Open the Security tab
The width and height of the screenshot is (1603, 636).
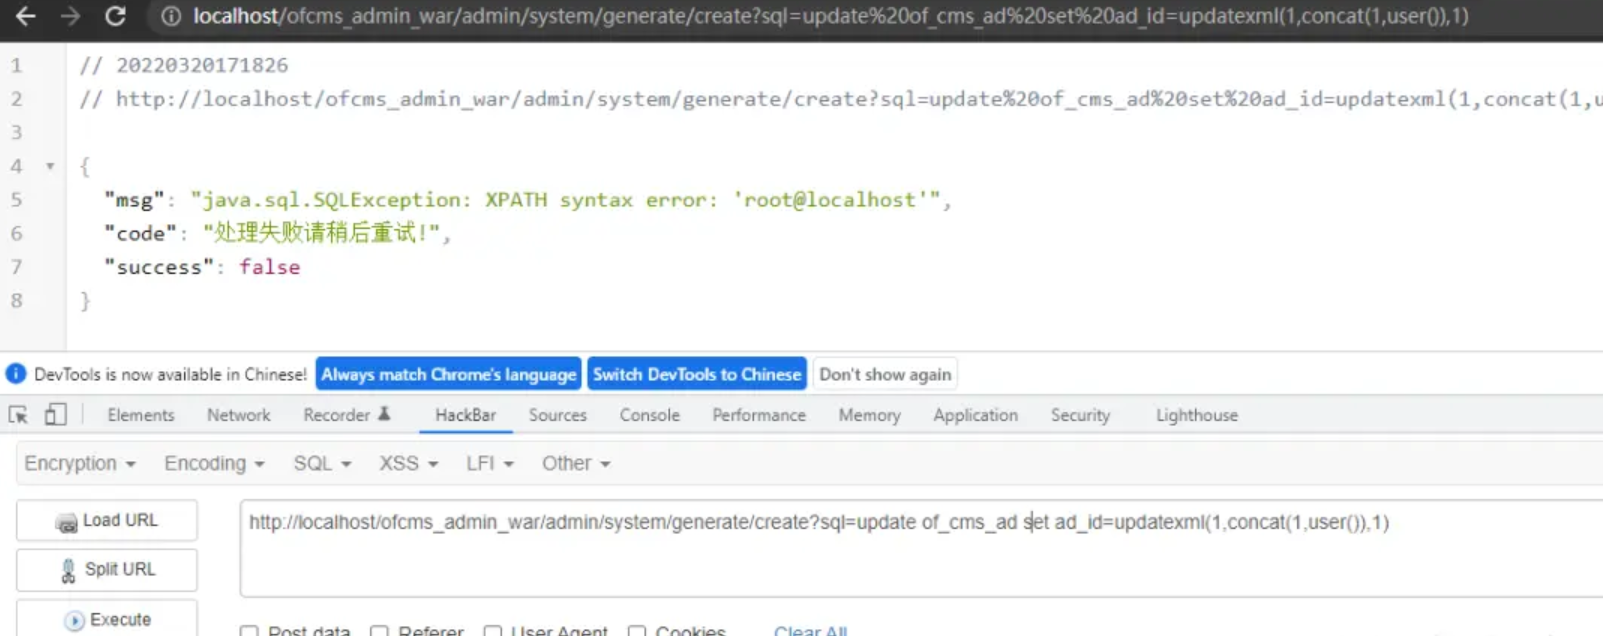(1080, 415)
